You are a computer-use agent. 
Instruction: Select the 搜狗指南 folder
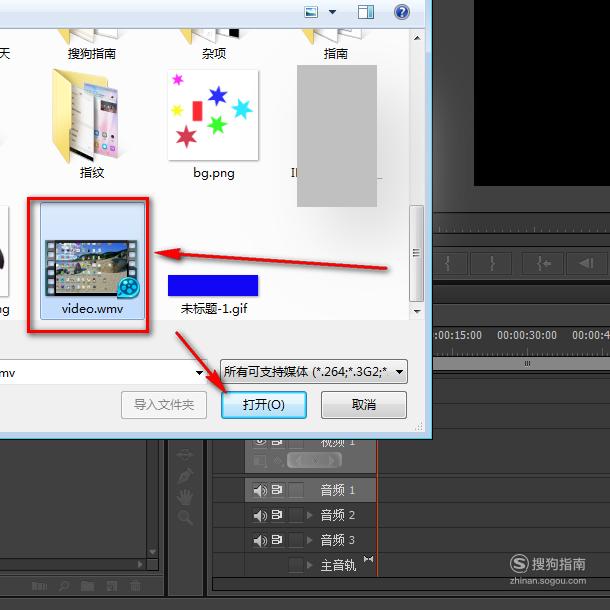(x=92, y=46)
